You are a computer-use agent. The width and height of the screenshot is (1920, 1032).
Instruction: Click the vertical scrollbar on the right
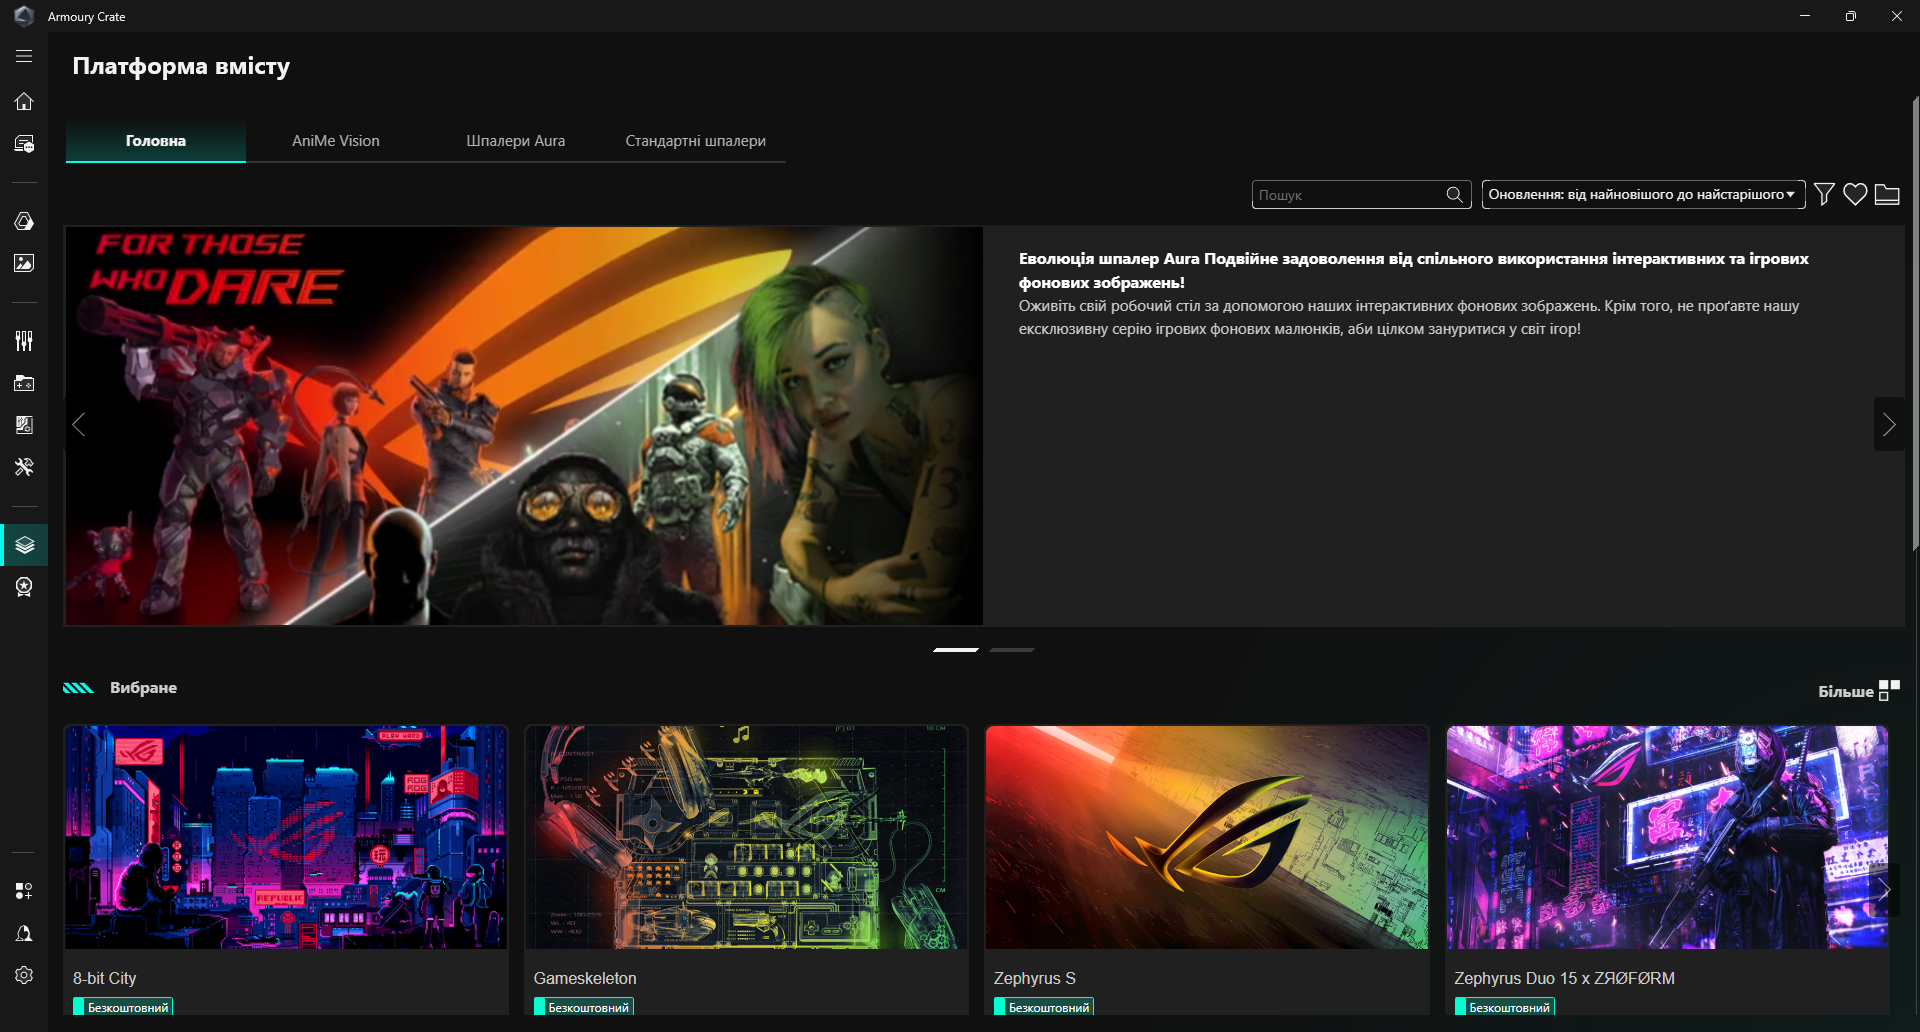pyautogui.click(x=1915, y=325)
